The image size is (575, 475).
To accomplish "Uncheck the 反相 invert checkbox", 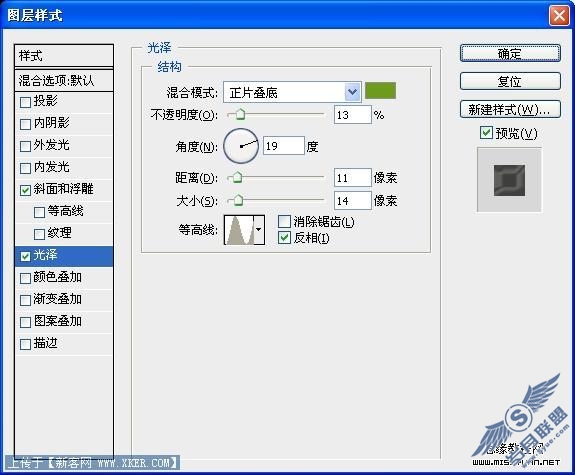I will tap(284, 238).
